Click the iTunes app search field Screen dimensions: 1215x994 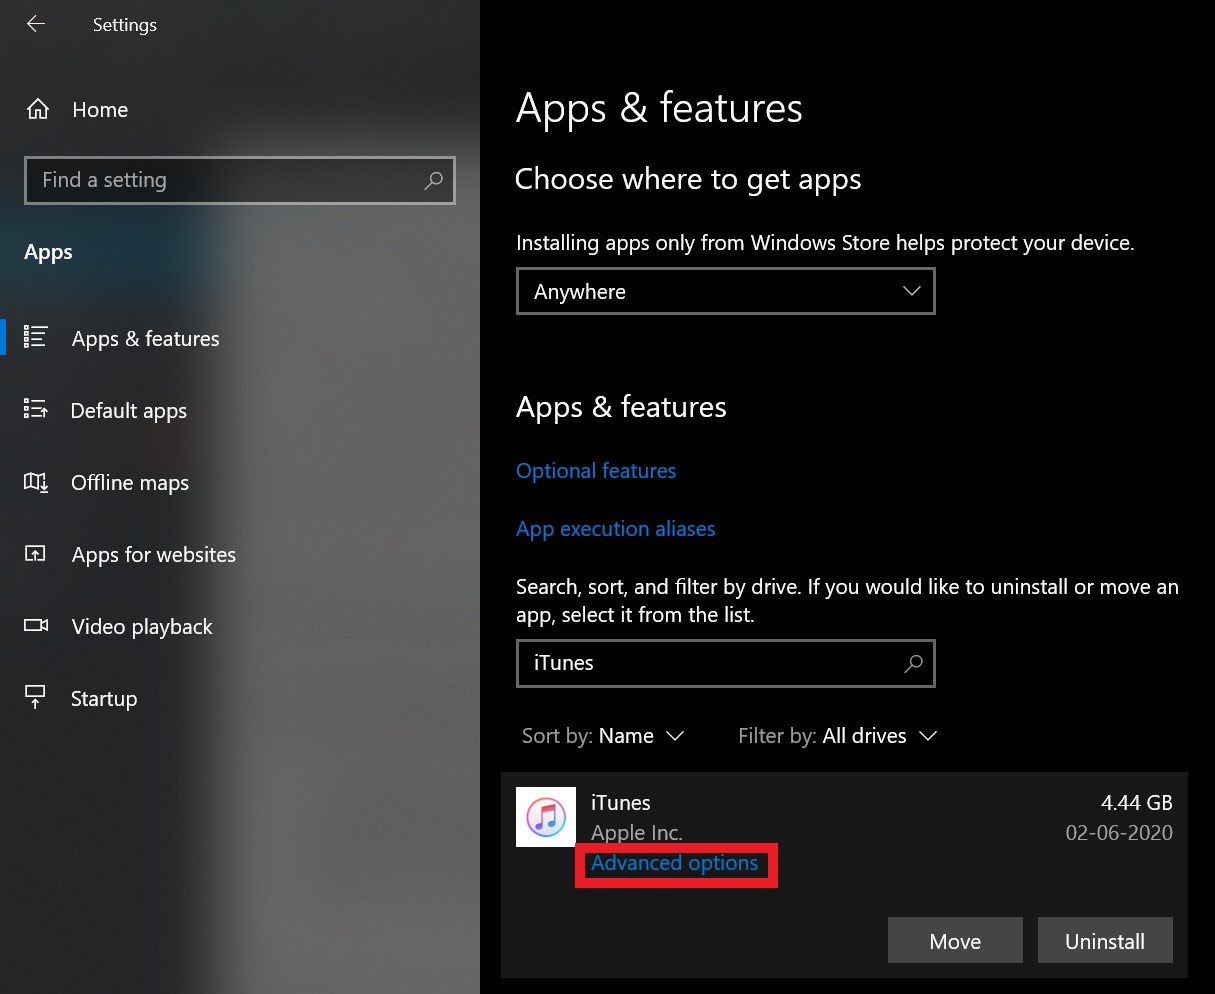pos(710,663)
